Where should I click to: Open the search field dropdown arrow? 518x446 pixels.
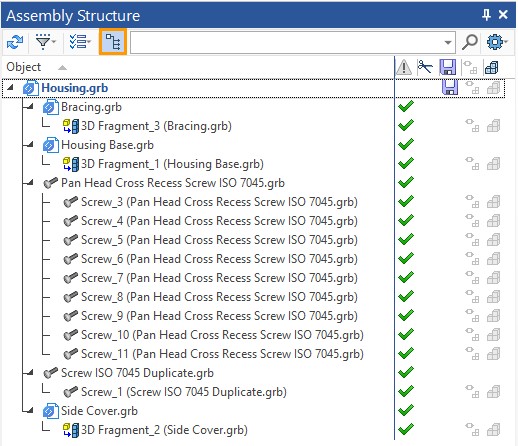point(448,43)
